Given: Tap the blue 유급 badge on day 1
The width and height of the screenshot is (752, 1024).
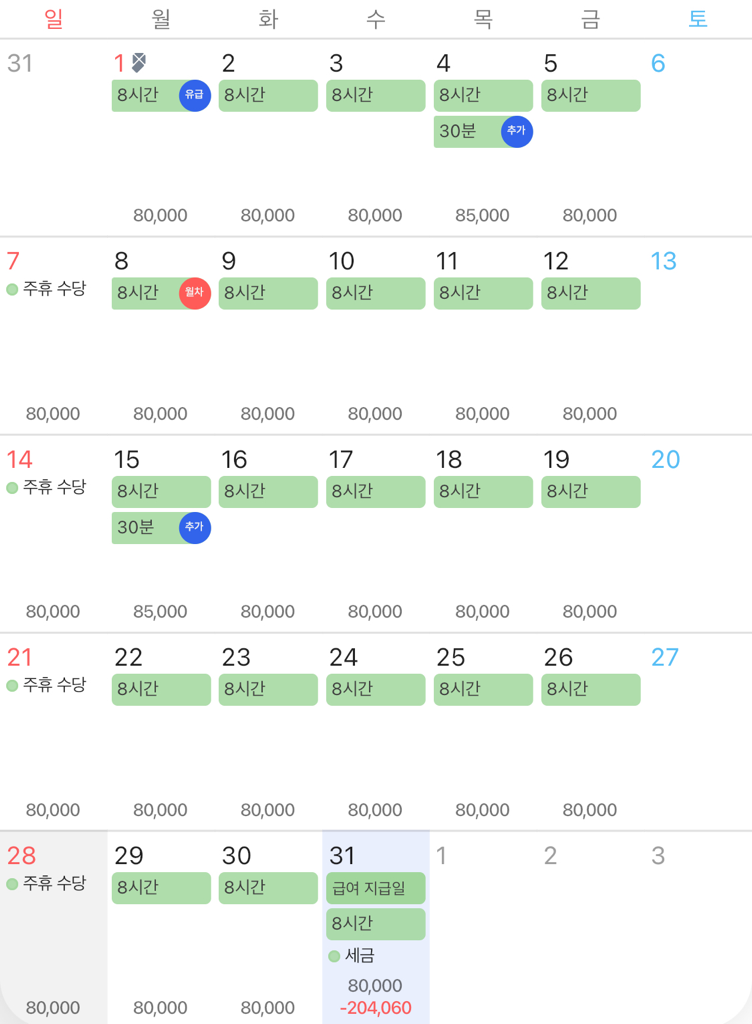Looking at the screenshot, I should [x=195, y=96].
